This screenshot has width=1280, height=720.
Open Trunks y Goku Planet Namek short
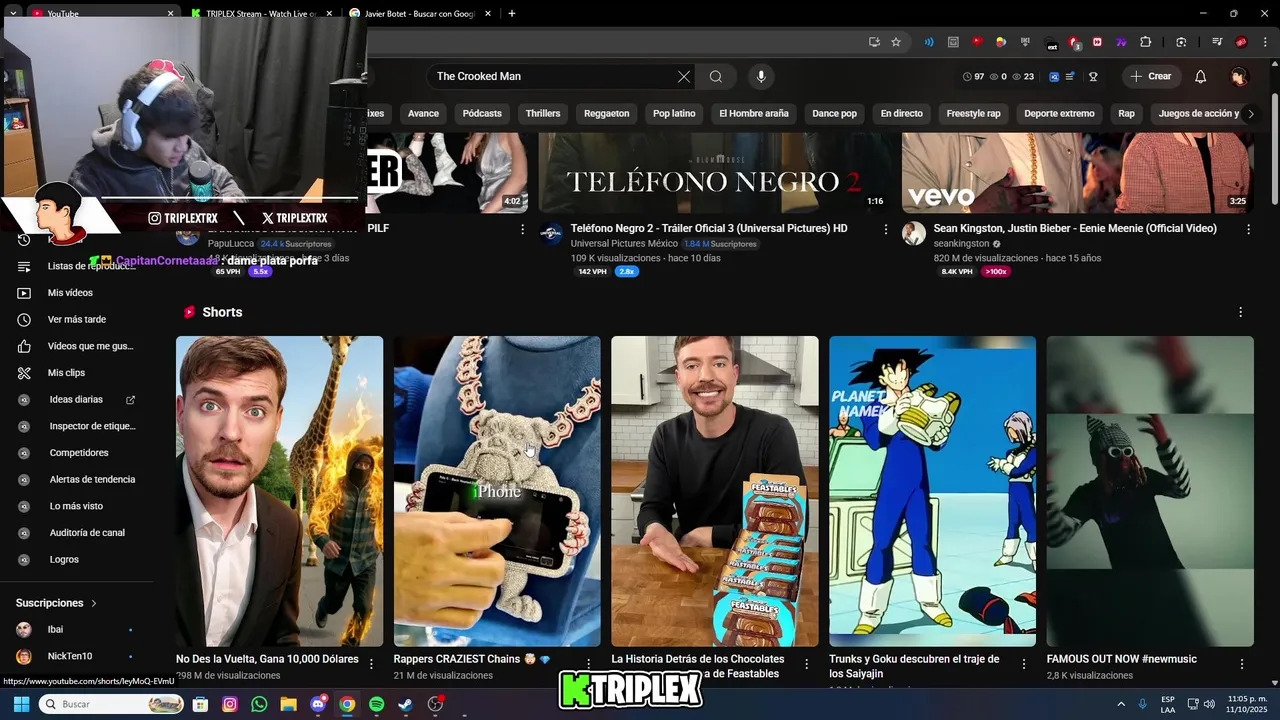click(932, 491)
